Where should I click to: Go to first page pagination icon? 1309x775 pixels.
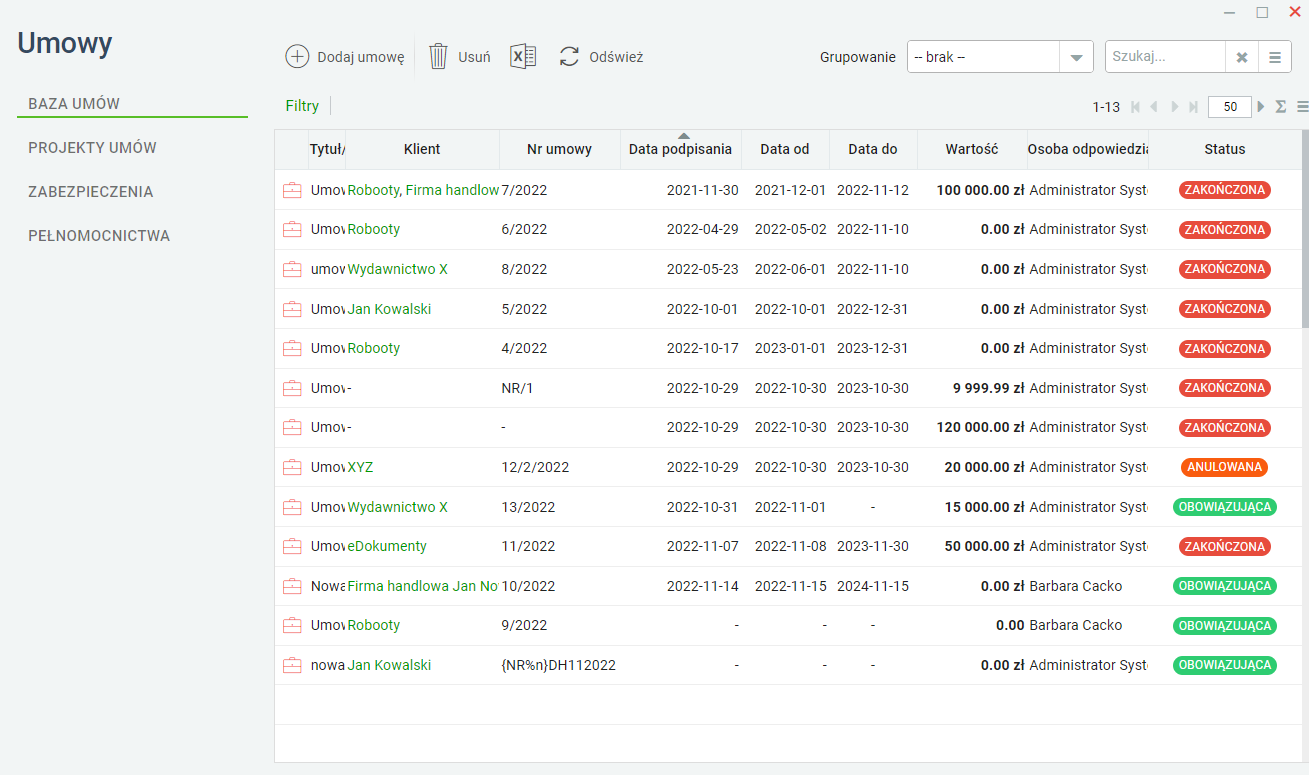[x=1135, y=107]
